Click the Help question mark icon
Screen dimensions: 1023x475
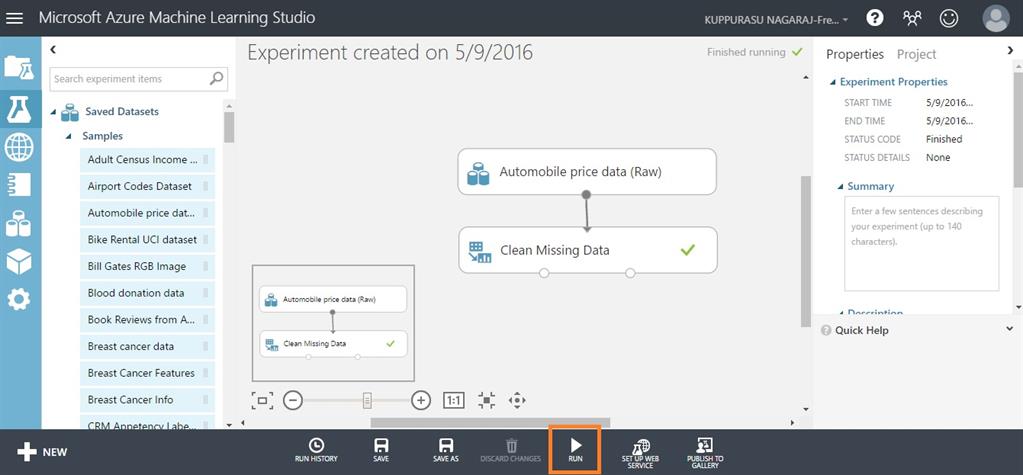[x=875, y=18]
